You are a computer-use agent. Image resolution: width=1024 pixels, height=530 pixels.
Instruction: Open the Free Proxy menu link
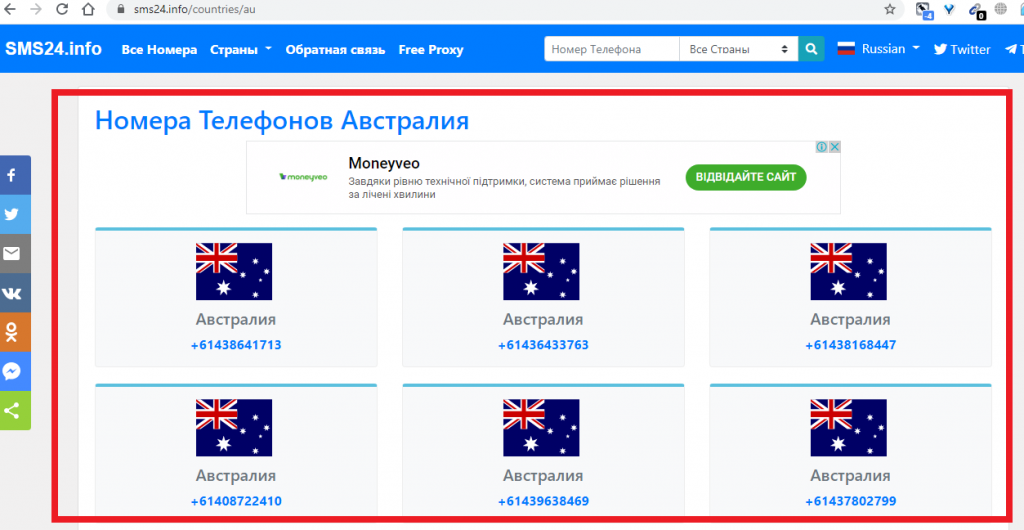click(431, 49)
